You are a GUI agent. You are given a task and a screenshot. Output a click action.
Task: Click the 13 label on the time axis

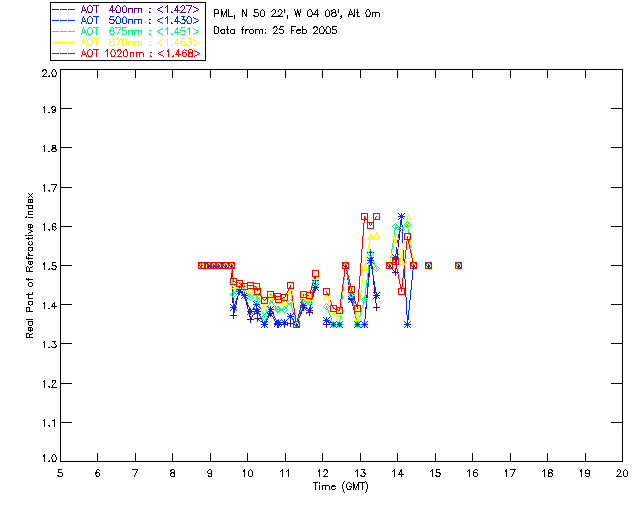pyautogui.click(x=360, y=473)
